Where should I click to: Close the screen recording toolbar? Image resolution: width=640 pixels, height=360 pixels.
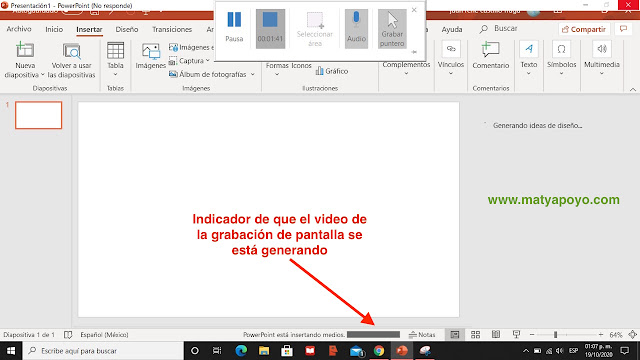[x=414, y=10]
